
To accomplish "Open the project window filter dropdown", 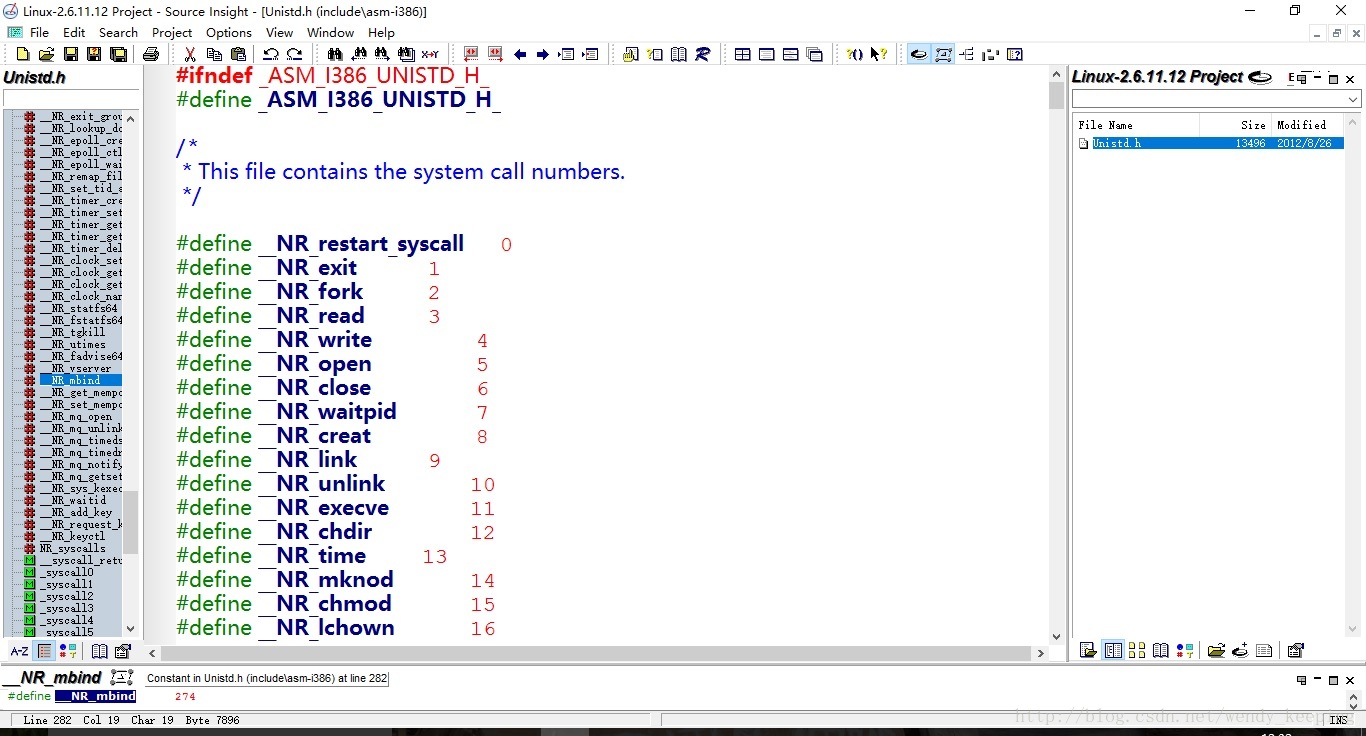I will pyautogui.click(x=1353, y=99).
